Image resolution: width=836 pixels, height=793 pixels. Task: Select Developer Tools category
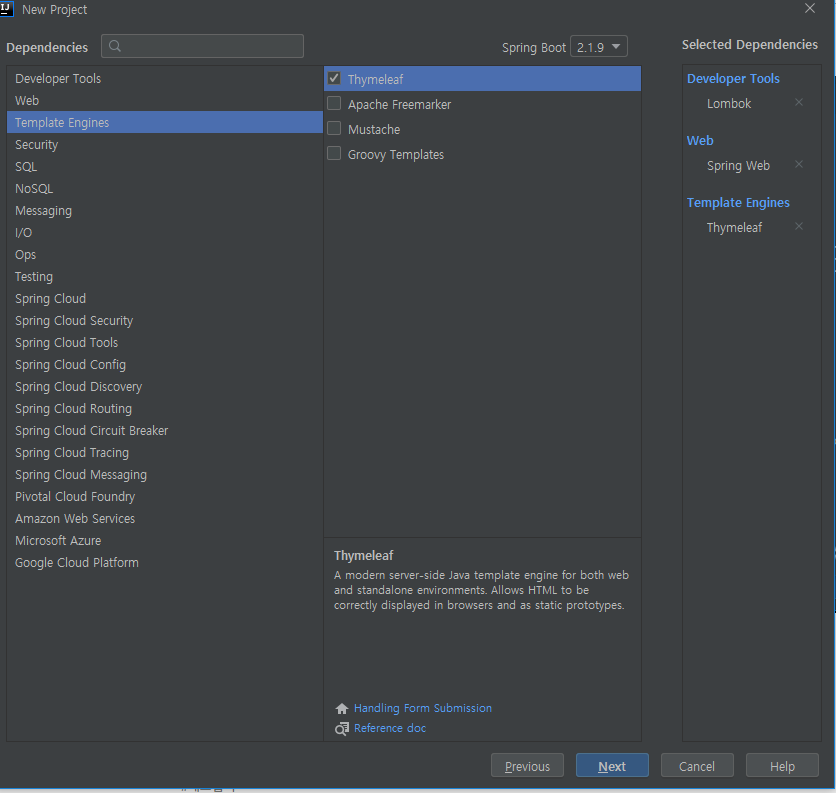tap(165, 78)
